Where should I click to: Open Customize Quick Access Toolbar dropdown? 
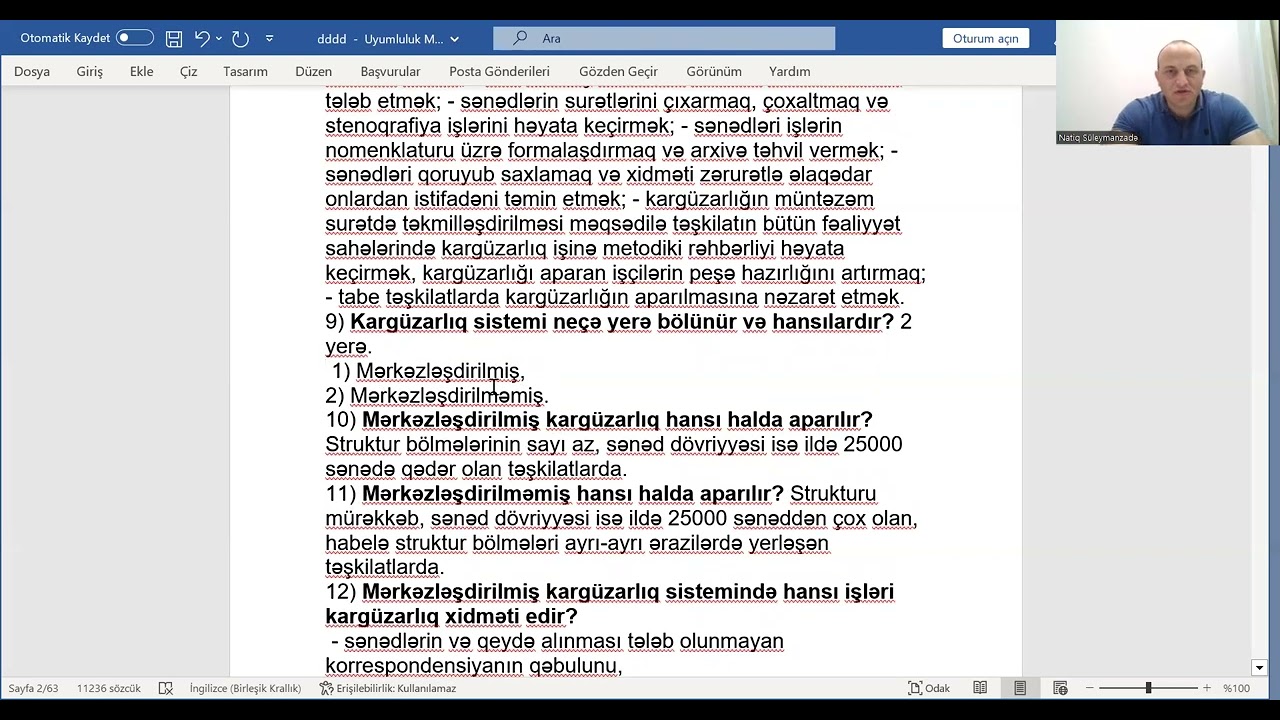(269, 38)
